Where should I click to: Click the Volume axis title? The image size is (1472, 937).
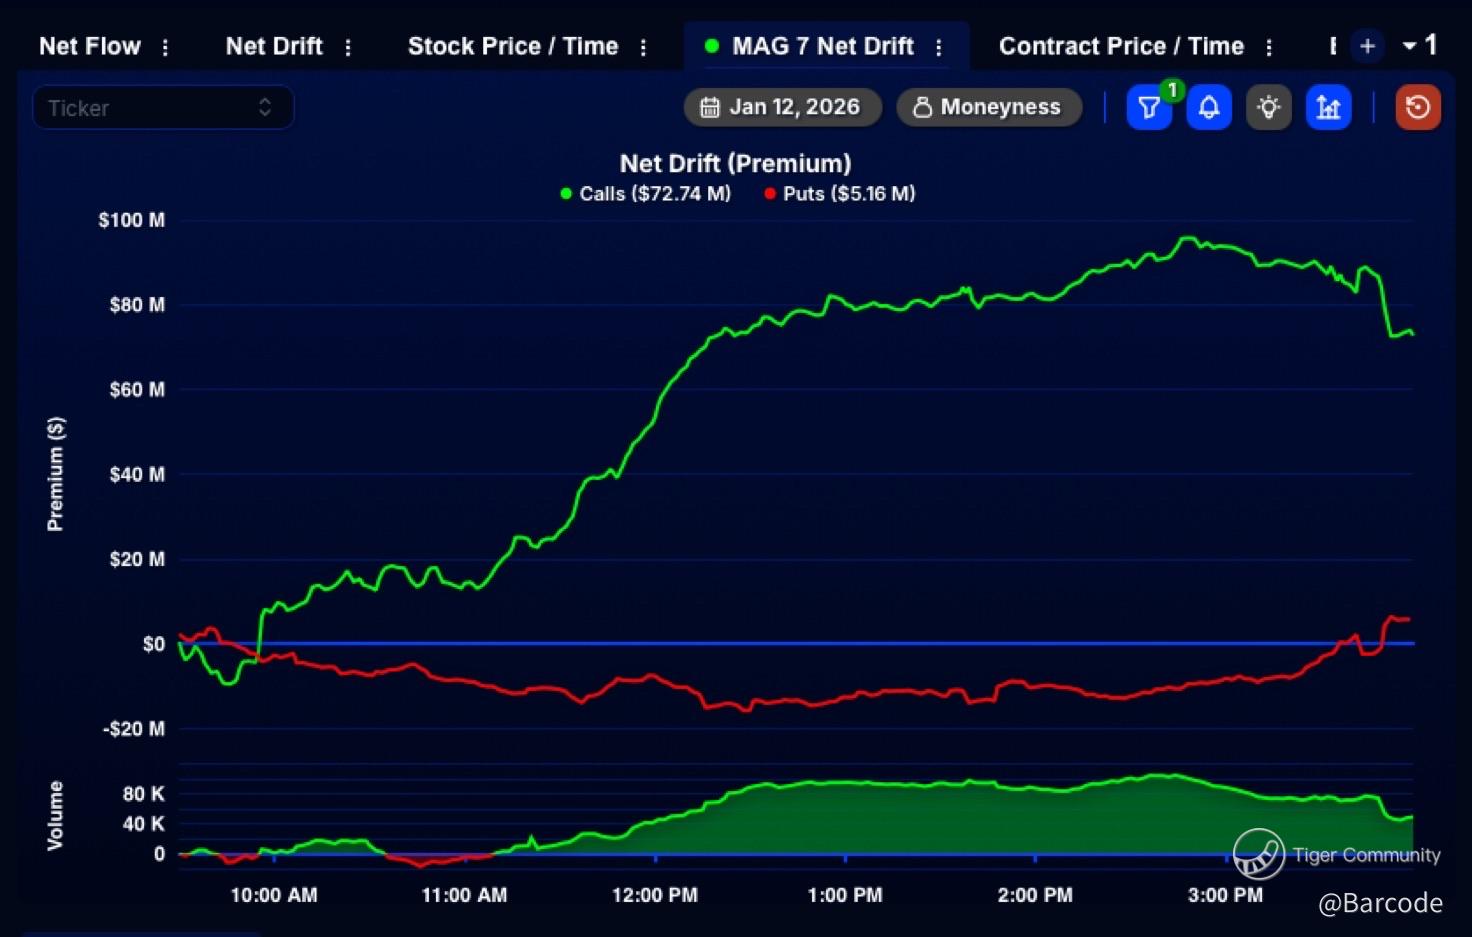pyautogui.click(x=56, y=816)
